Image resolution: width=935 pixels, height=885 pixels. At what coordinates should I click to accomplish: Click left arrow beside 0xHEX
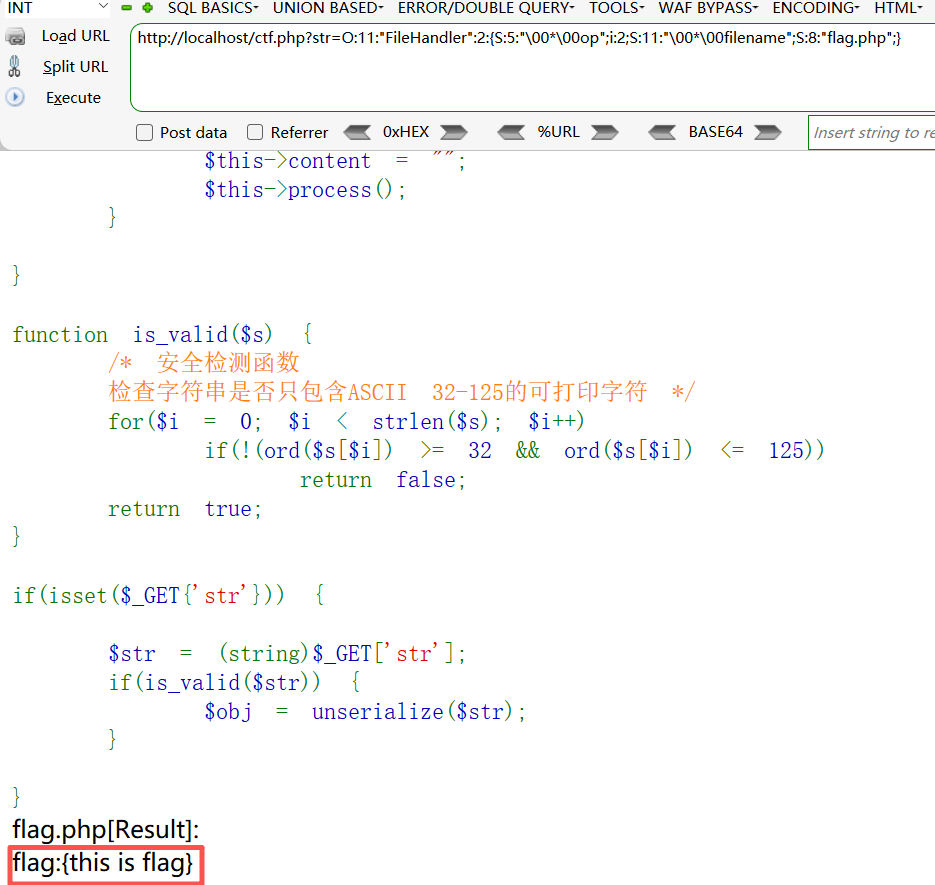click(357, 132)
